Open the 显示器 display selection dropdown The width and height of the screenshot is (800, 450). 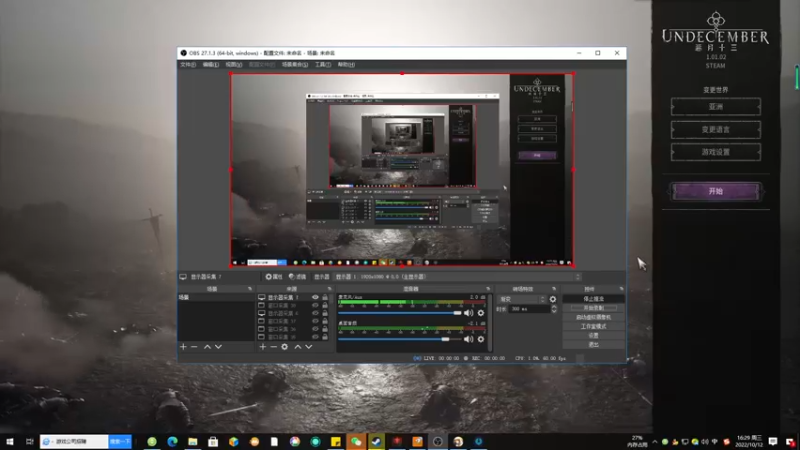click(458, 277)
